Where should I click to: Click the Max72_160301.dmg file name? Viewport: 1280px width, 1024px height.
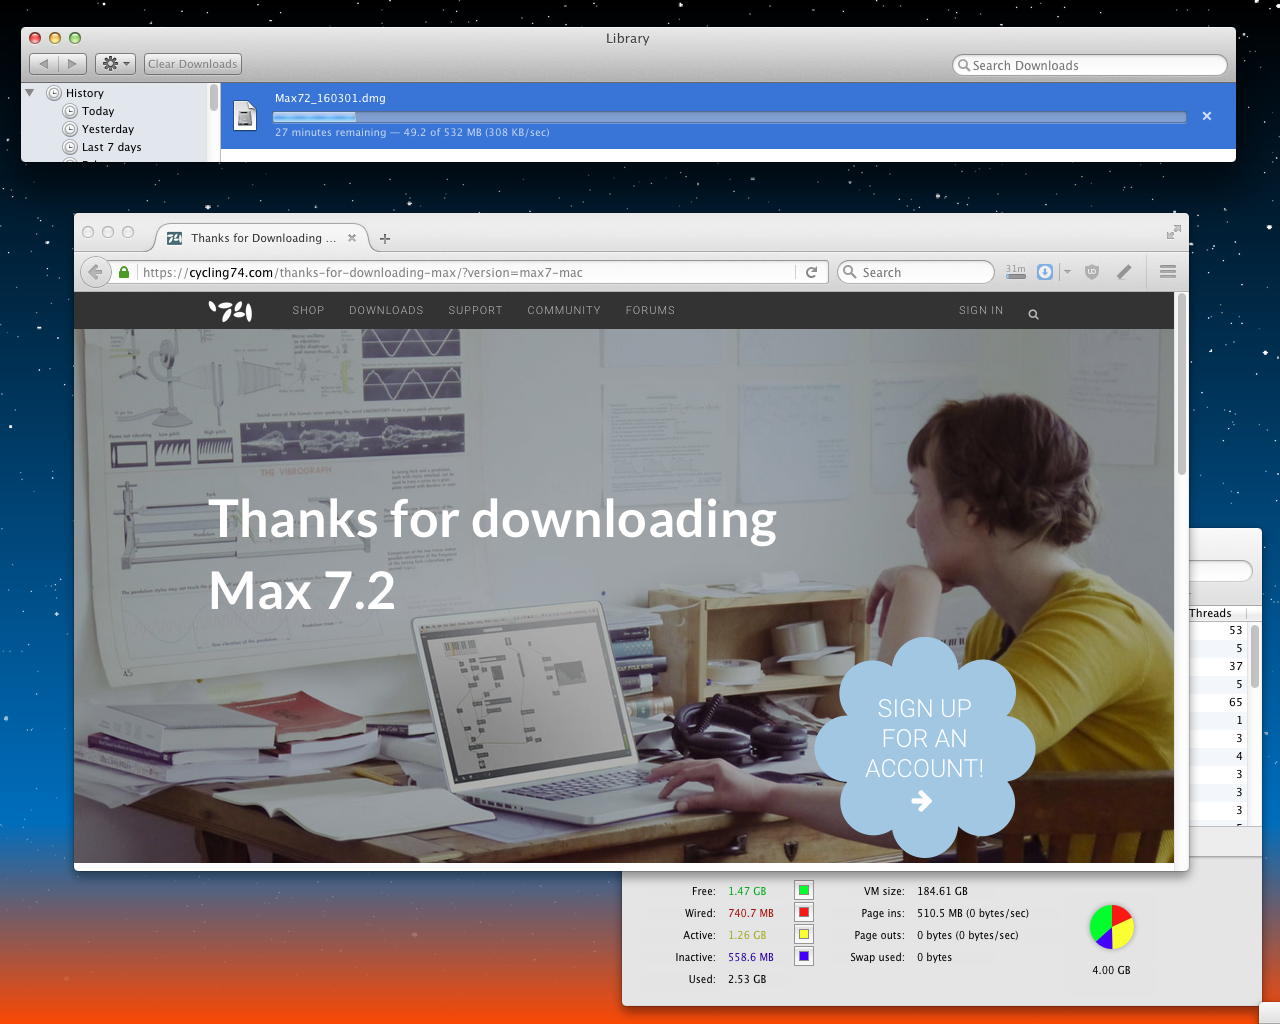330,98
